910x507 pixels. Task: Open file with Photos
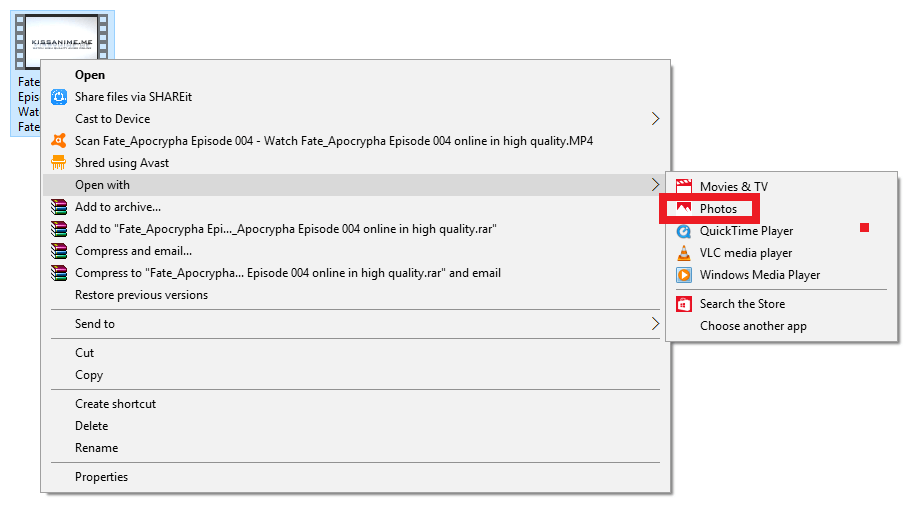pyautogui.click(x=718, y=209)
